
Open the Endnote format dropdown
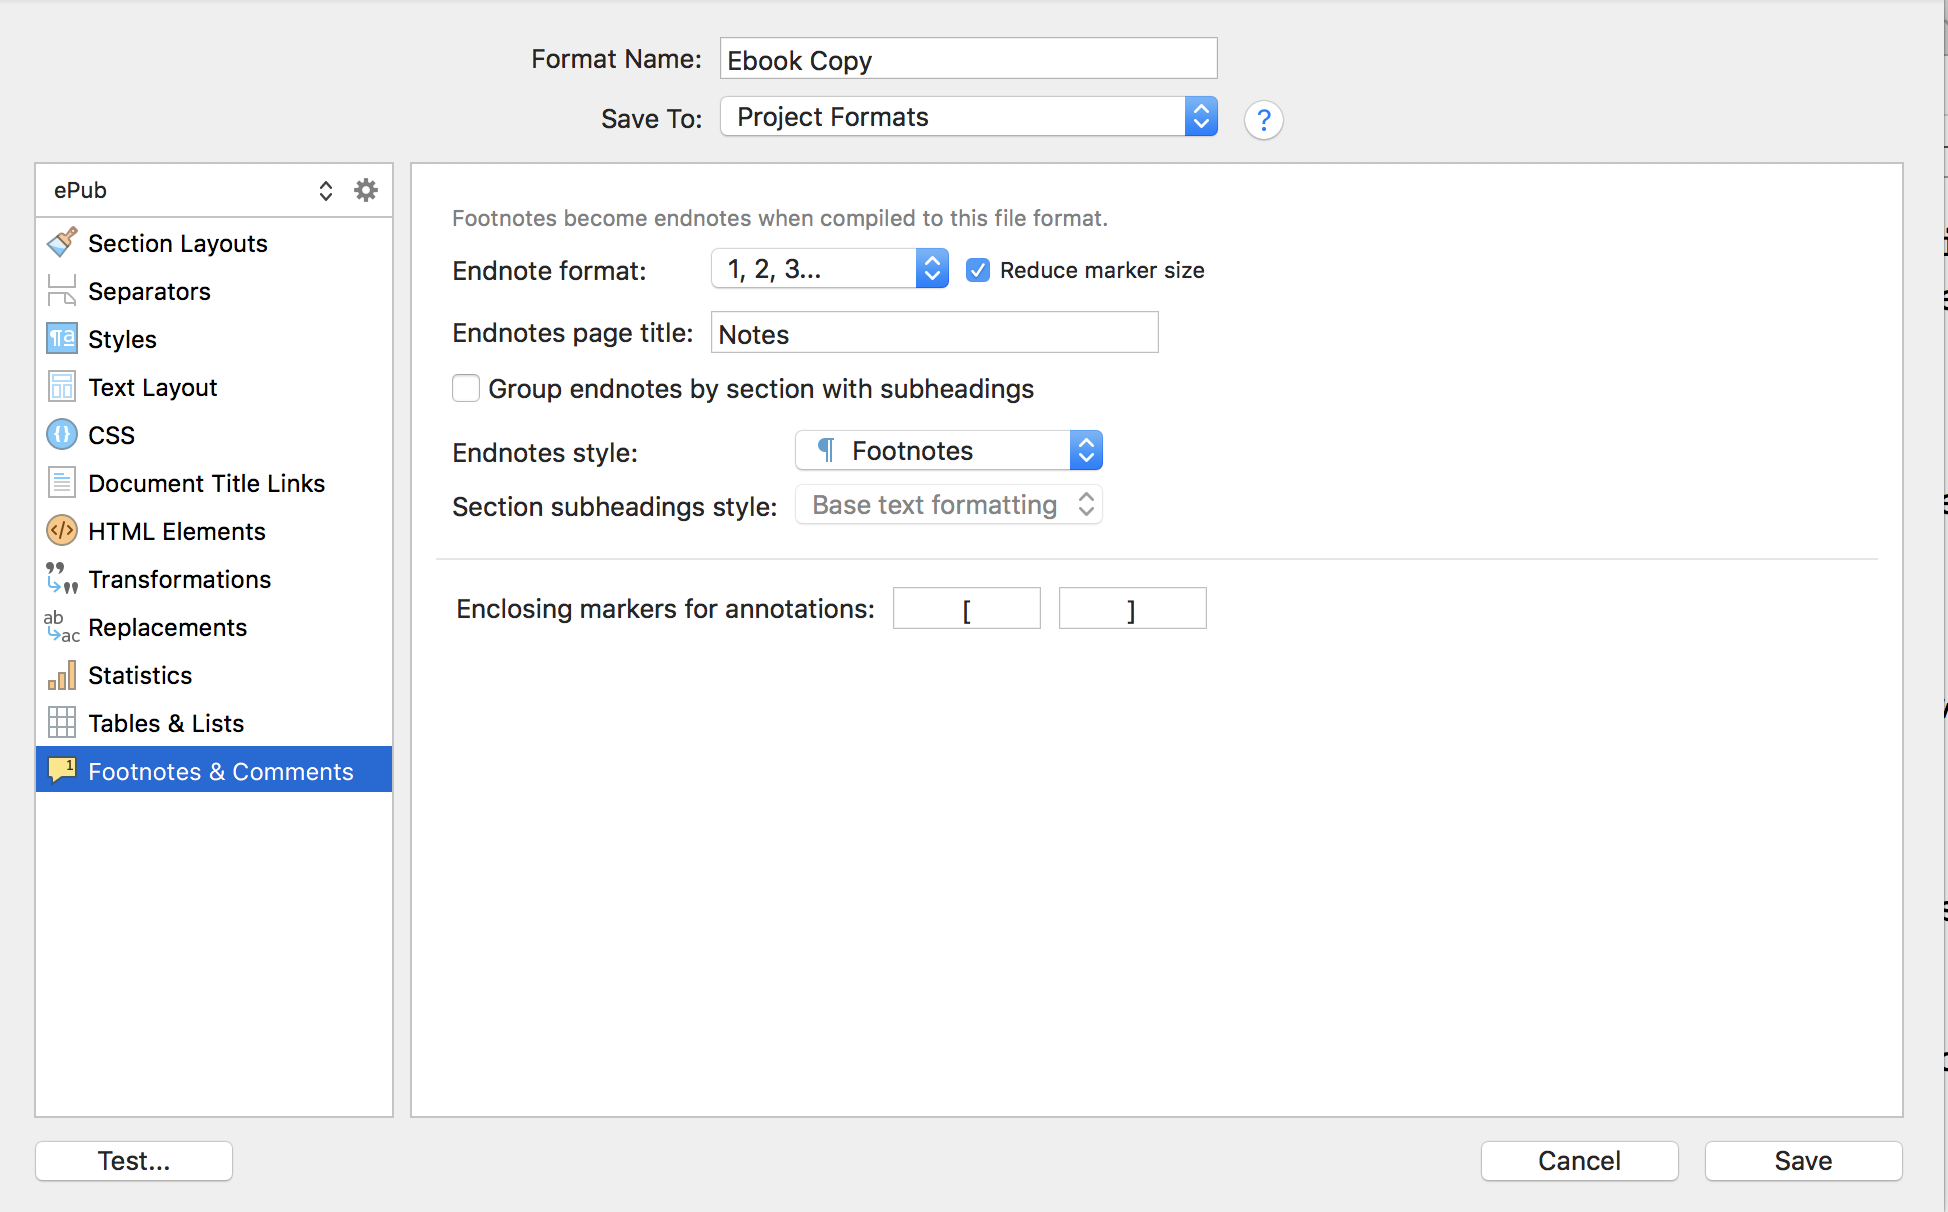click(830, 269)
